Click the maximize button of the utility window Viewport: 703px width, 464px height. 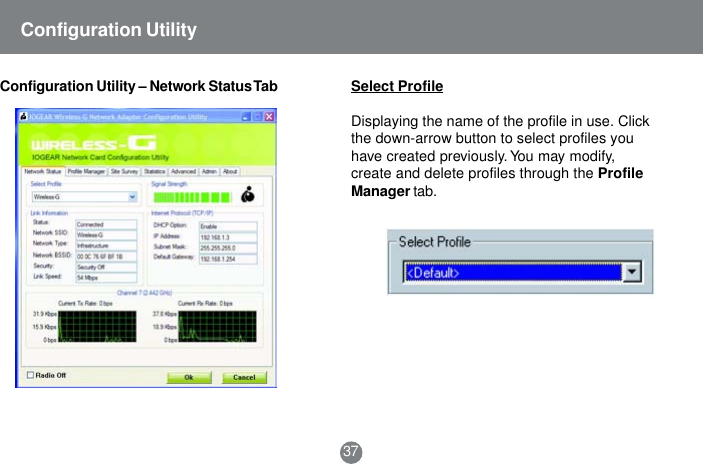pos(257,117)
